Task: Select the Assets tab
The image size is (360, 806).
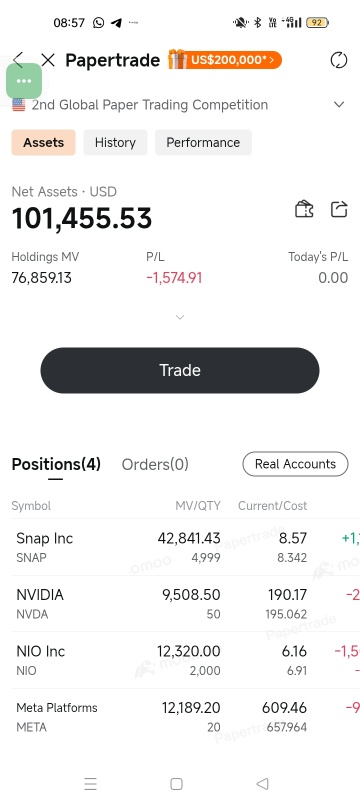Action: [x=44, y=142]
